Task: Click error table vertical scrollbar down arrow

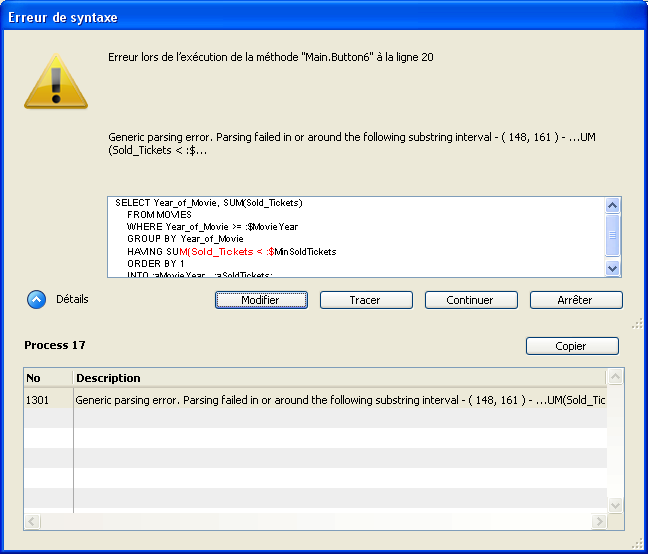Action: [616, 506]
